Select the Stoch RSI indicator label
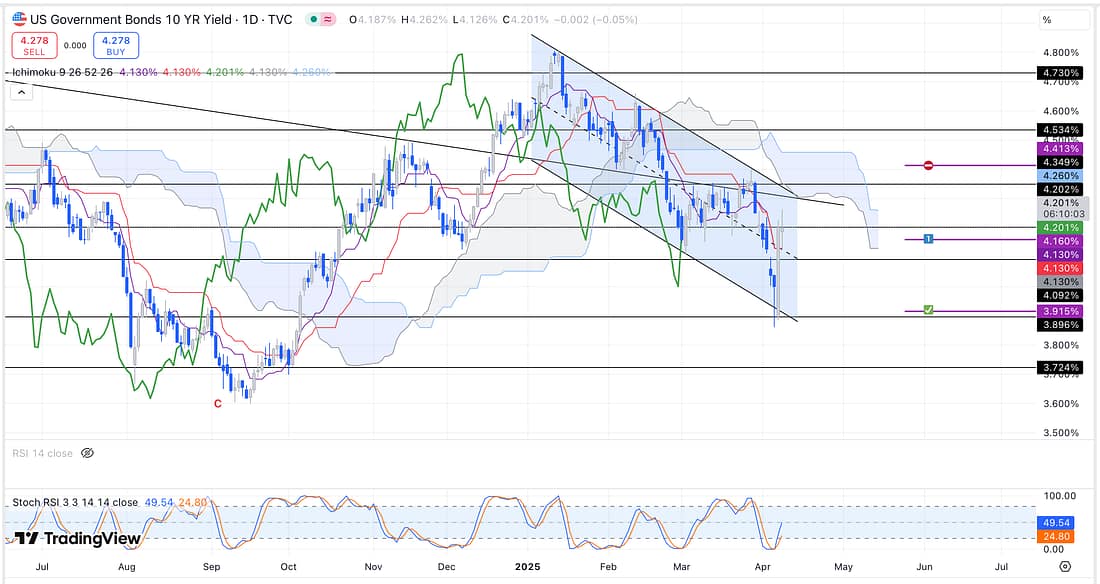Screen dimensions: 1100x584 click(x=75, y=502)
